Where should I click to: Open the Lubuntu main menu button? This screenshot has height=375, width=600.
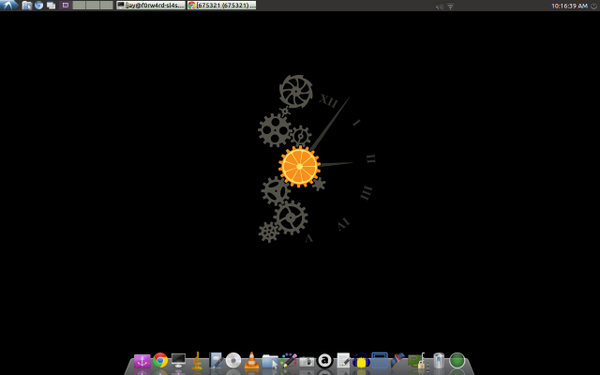coord(9,5)
